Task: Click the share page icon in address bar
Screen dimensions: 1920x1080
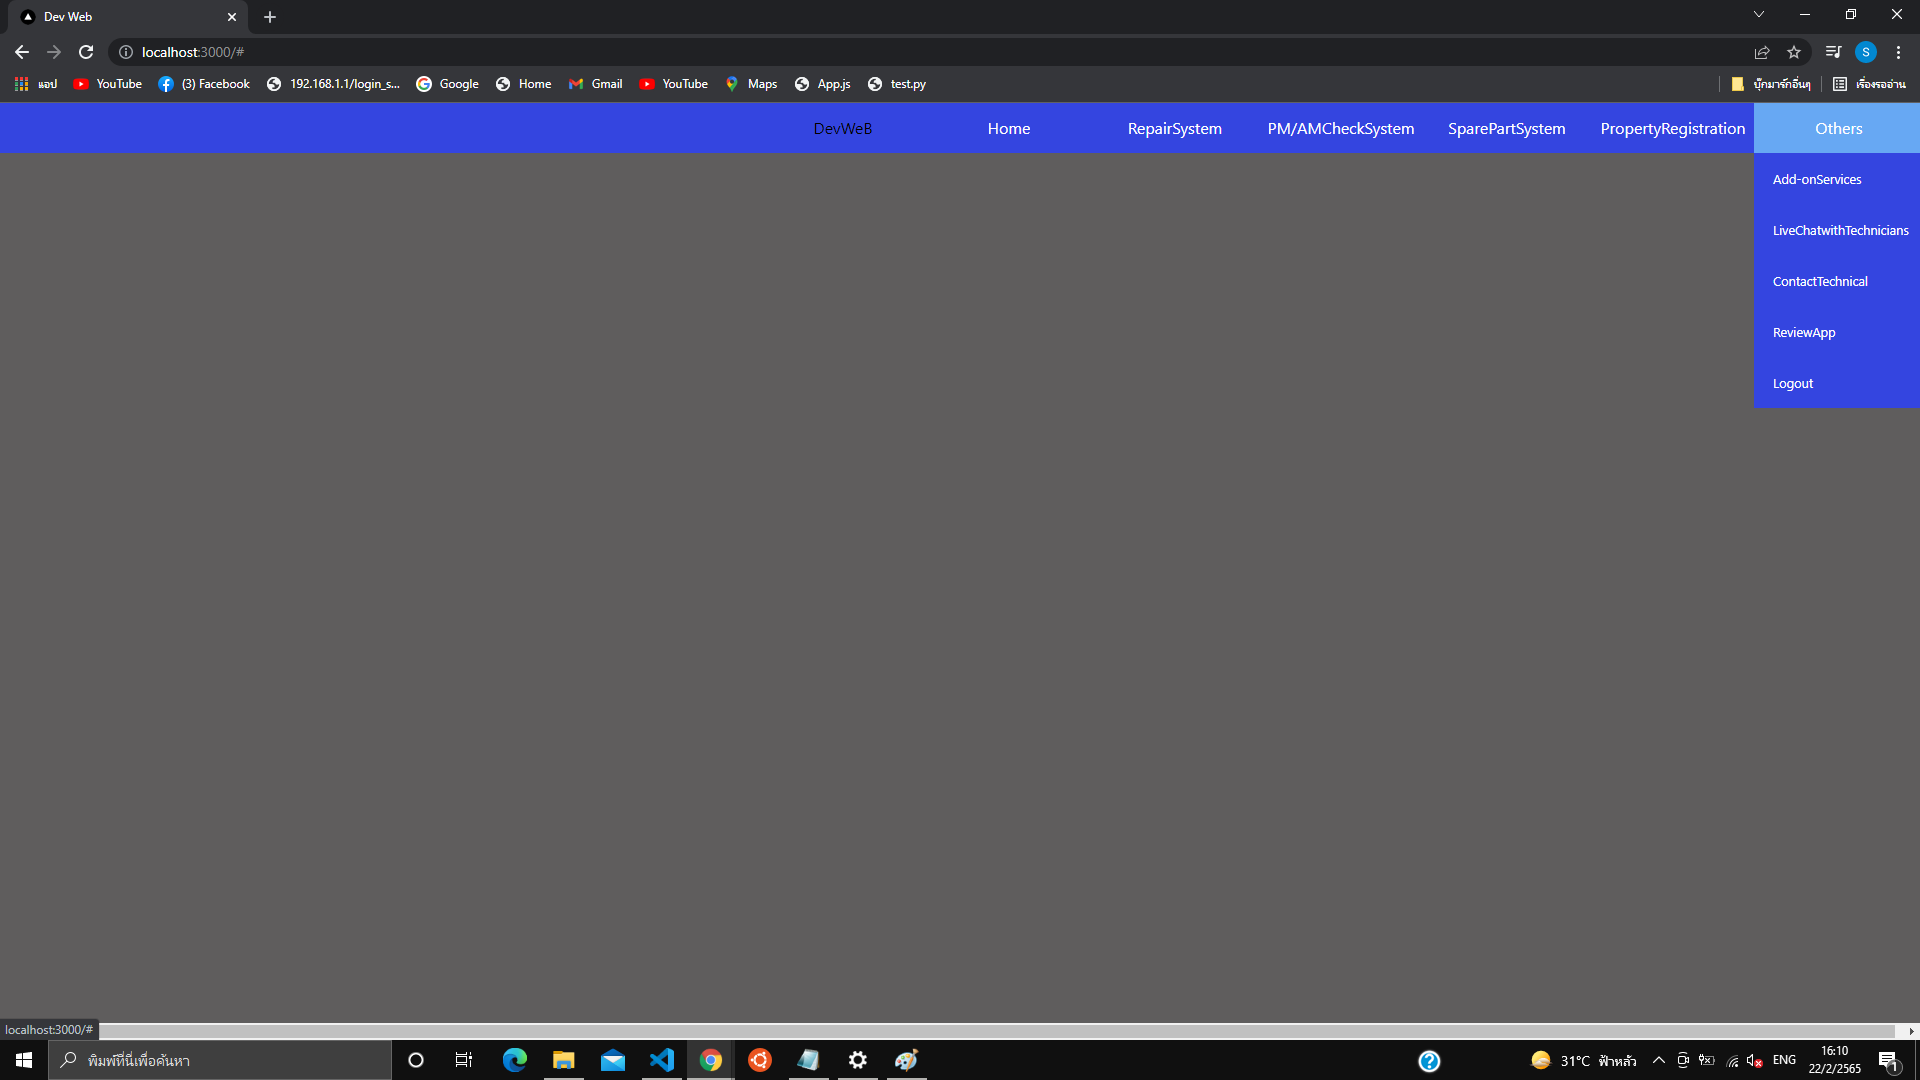Action: pos(1762,52)
